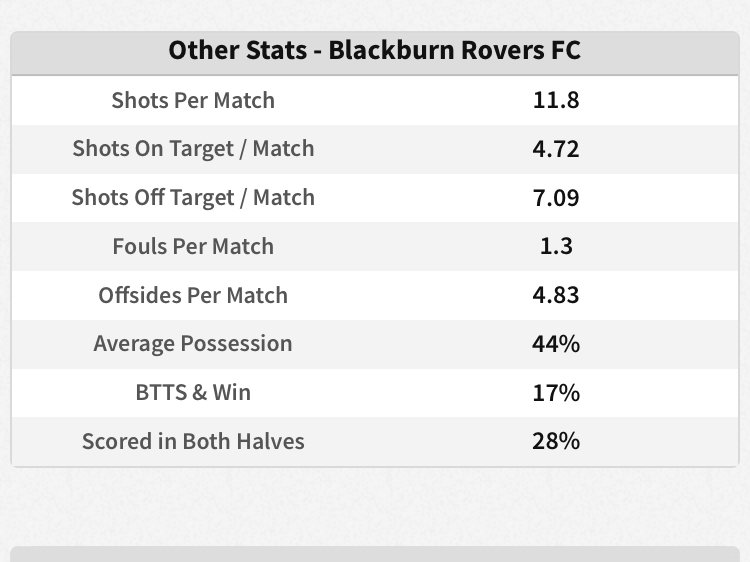The width and height of the screenshot is (750, 562).
Task: Select the Shots Off Target / Match label
Action: click(x=193, y=198)
